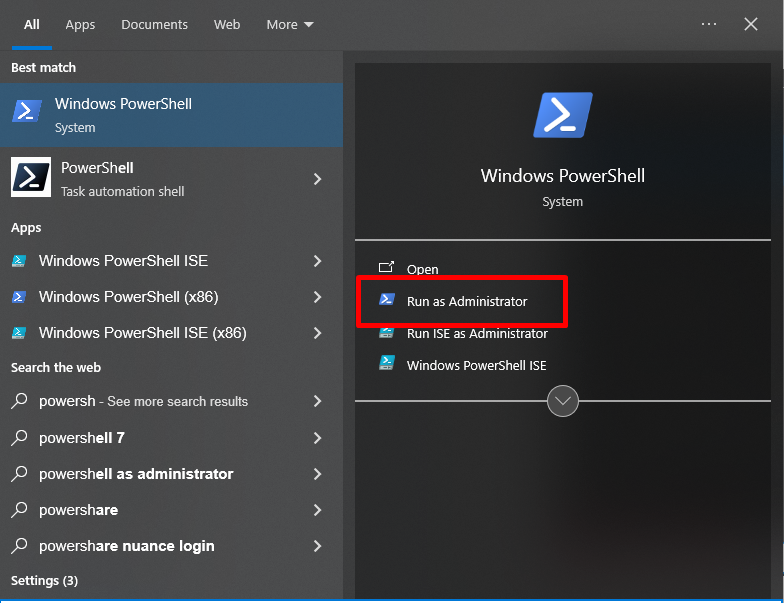
Task: Click the search icon beside 'powershare'
Action: 19,510
